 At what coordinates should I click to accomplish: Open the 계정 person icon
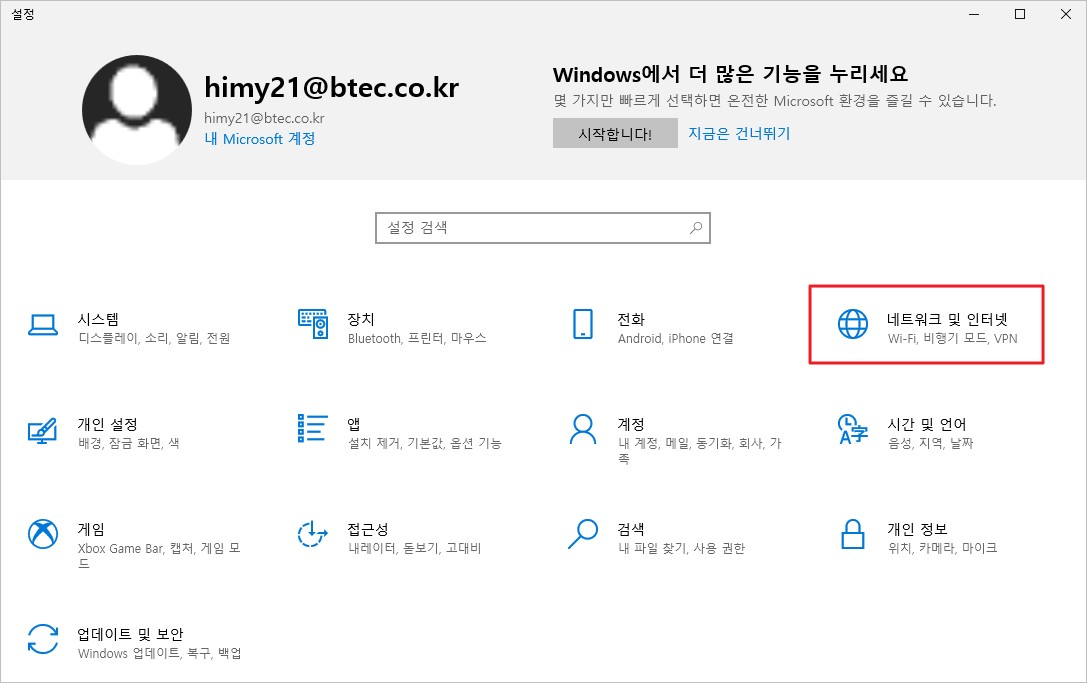(583, 429)
